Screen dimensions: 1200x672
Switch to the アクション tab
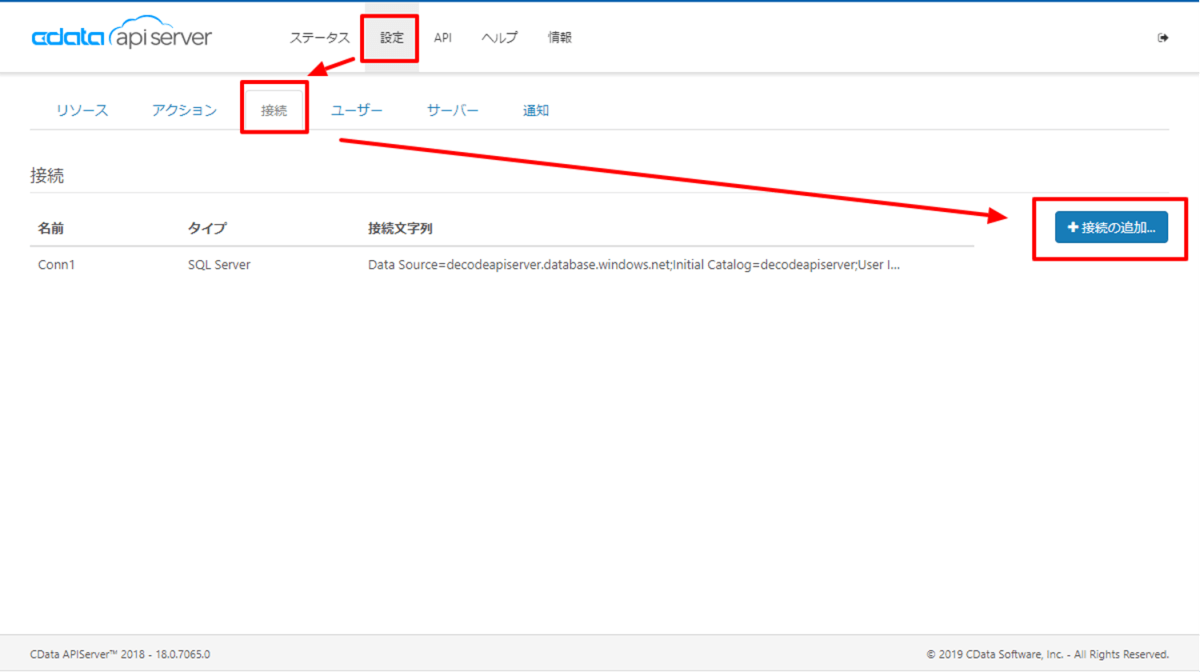click(184, 110)
